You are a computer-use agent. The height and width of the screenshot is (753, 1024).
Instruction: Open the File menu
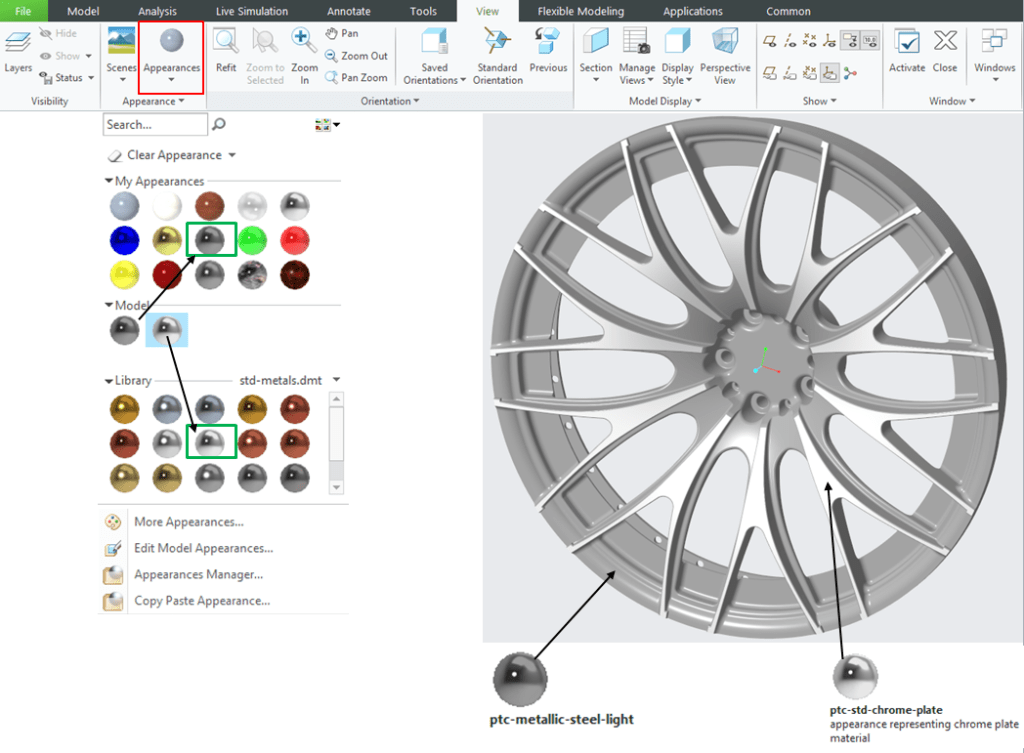[23, 11]
